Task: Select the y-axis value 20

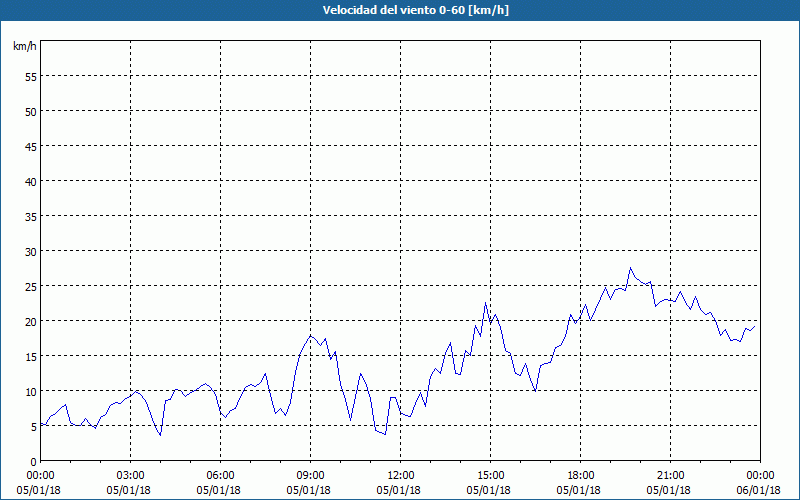Action: pos(31,322)
